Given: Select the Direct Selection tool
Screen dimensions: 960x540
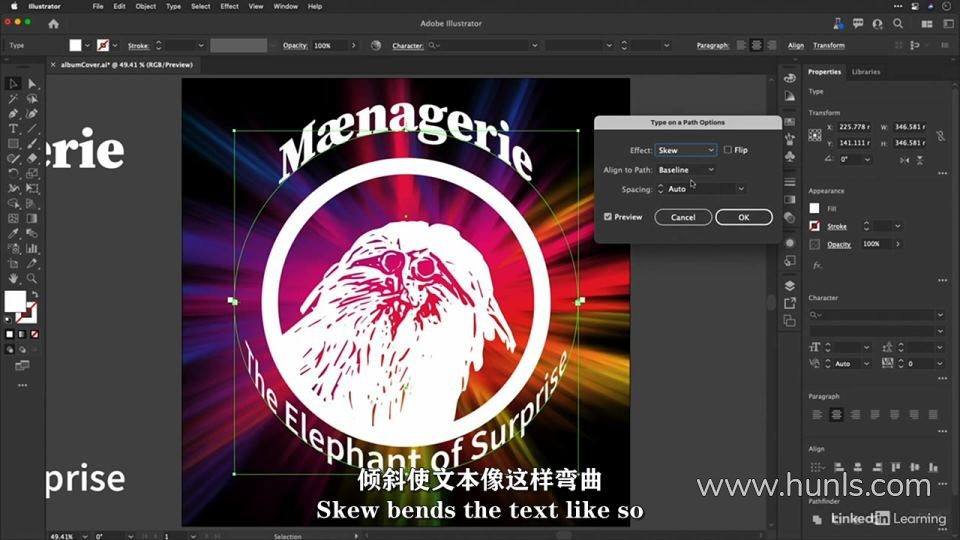Looking at the screenshot, I should [32, 84].
